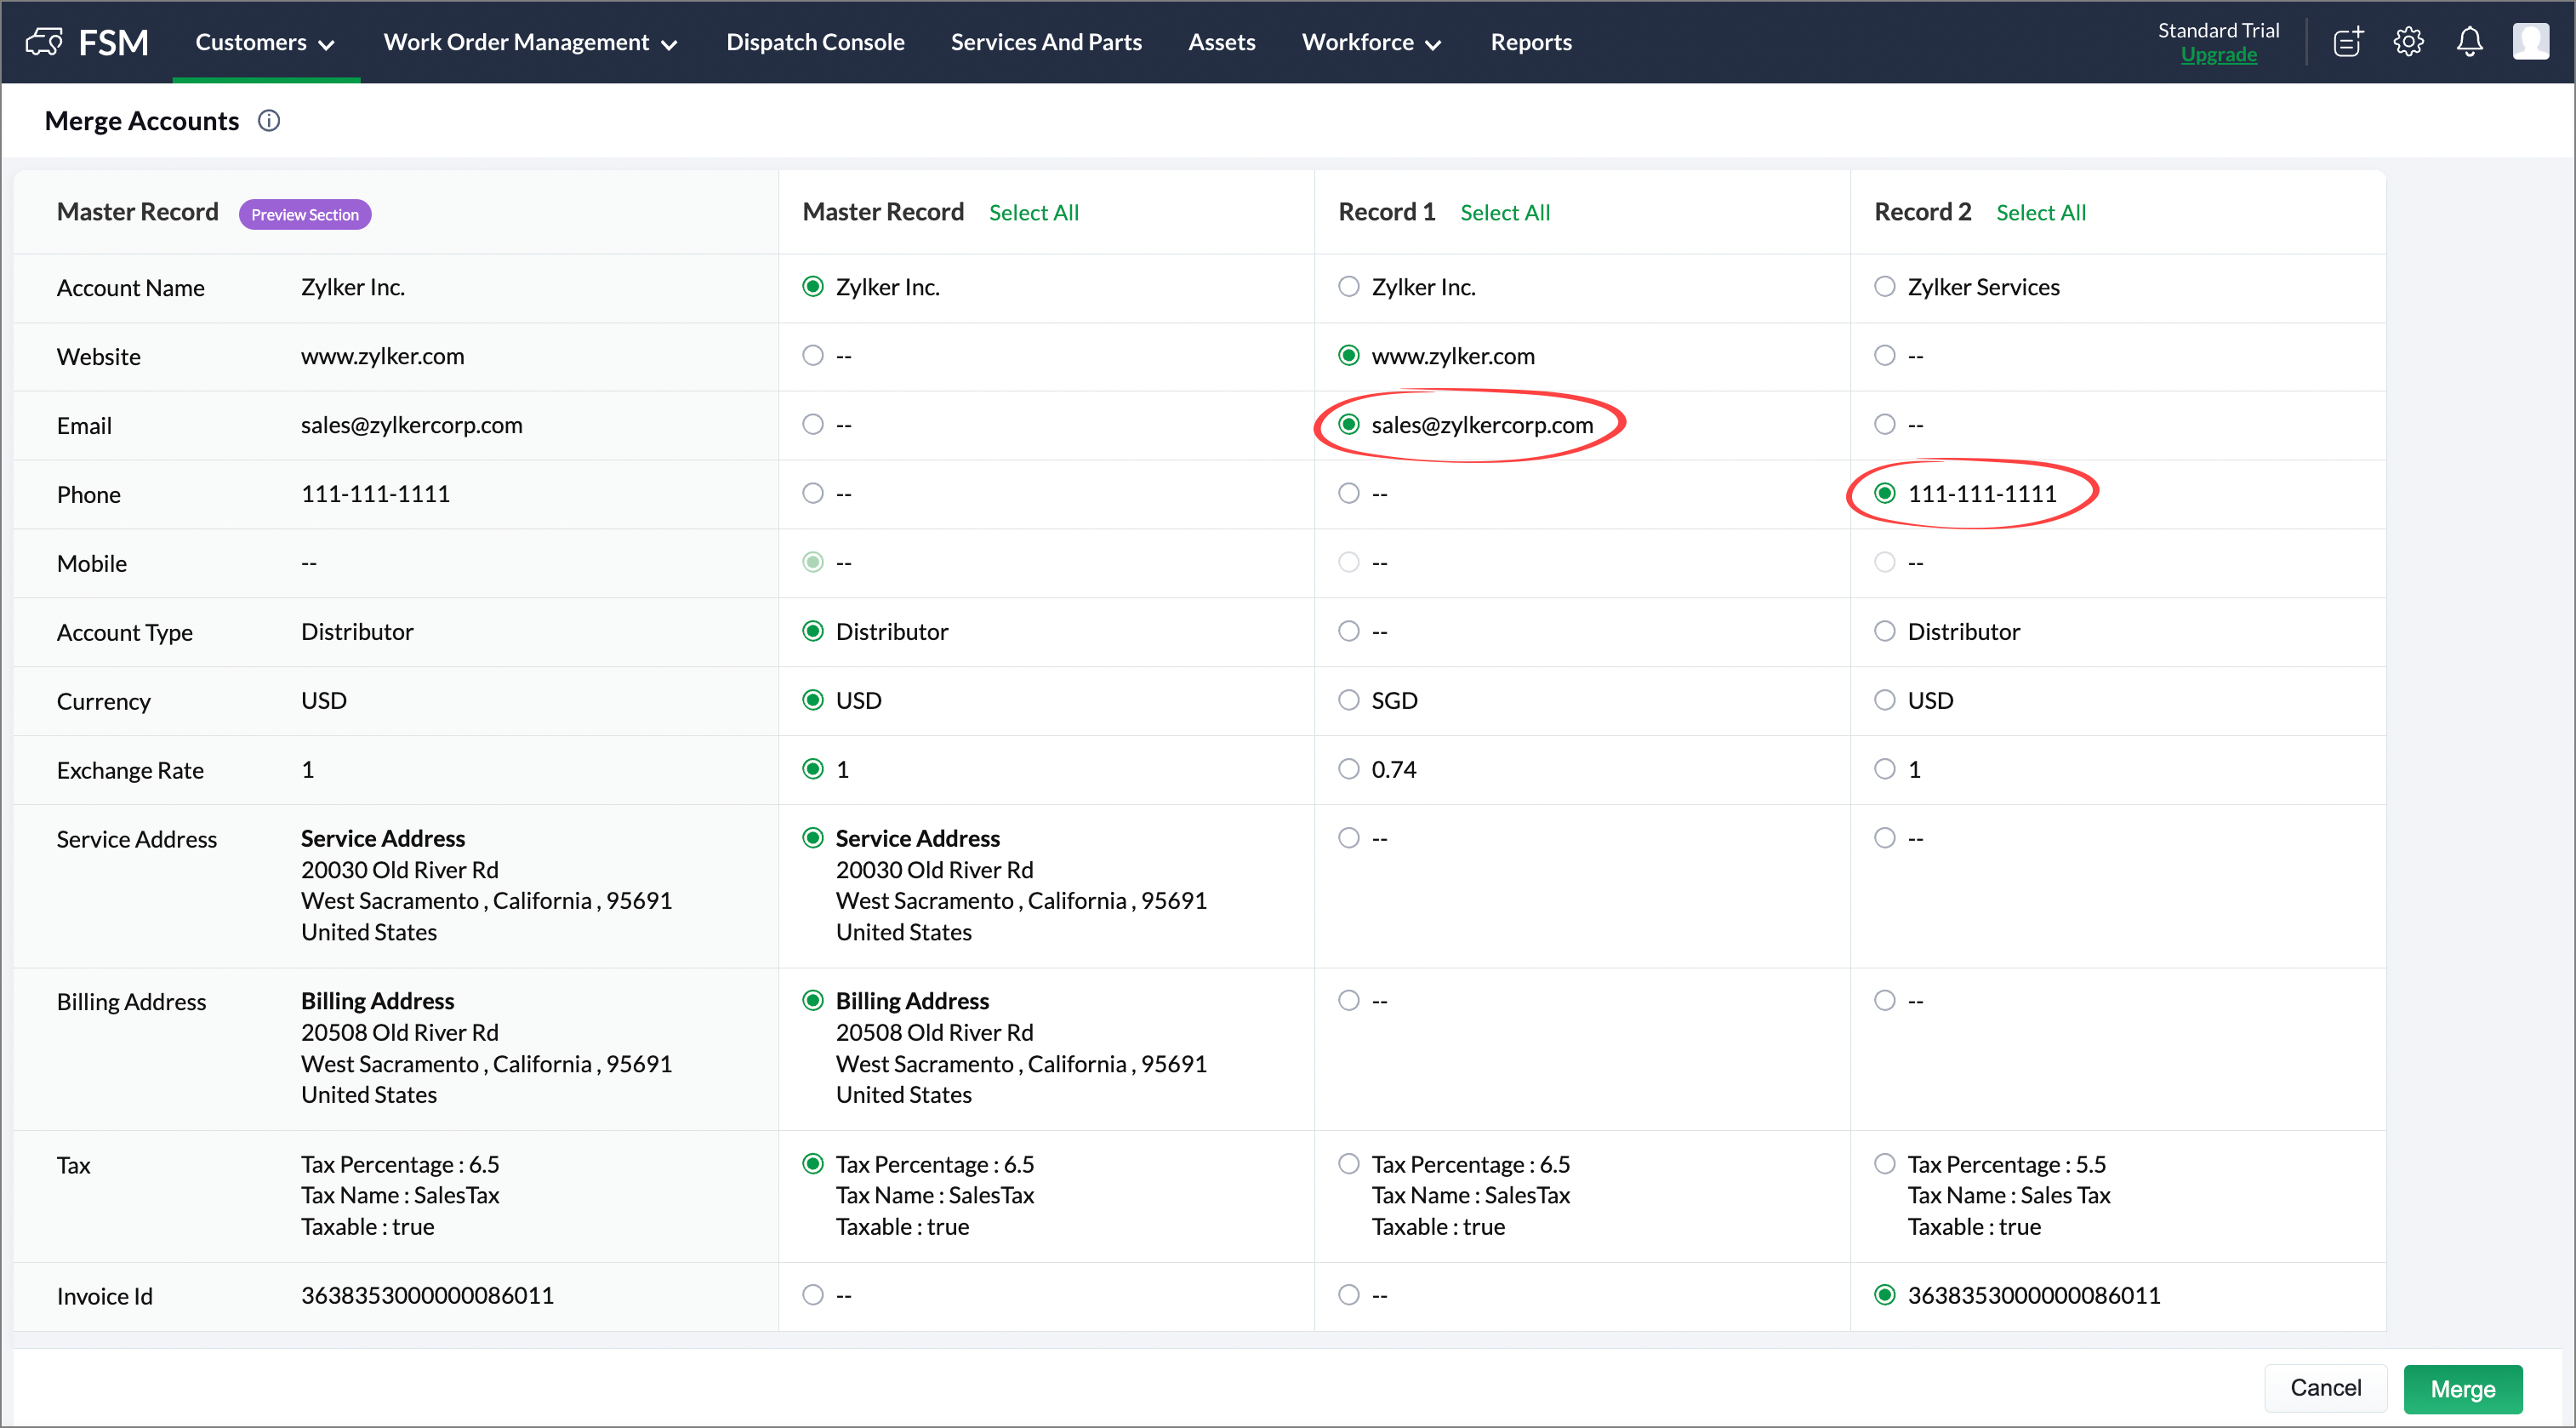Click the Upgrade trial link
Screen dimensions: 2576x1428
[x=2218, y=55]
